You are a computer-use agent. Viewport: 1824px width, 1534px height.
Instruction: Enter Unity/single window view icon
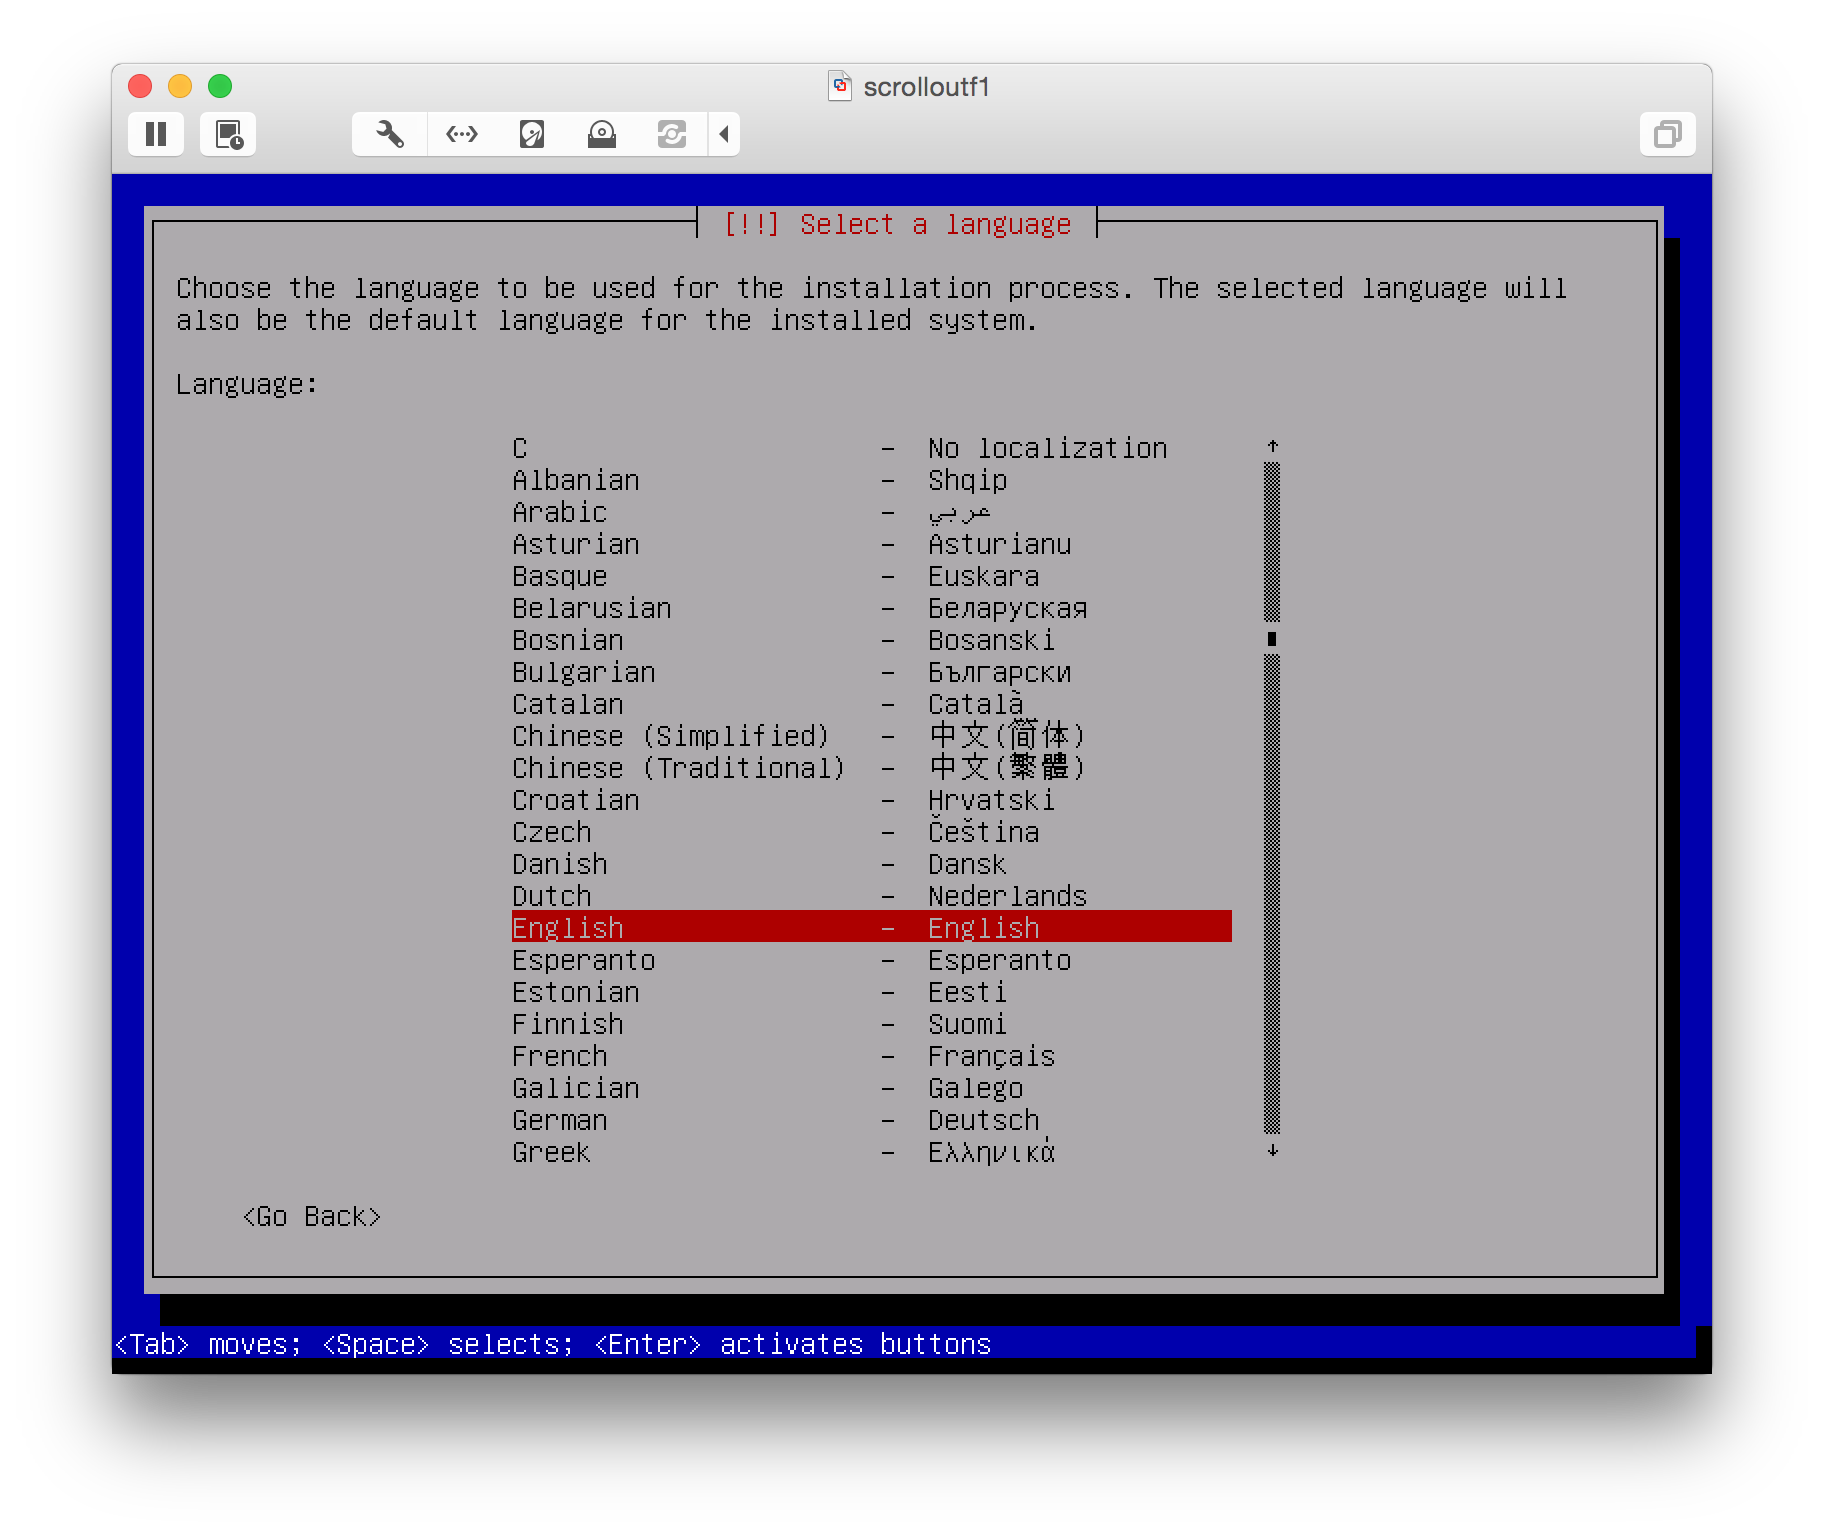tap(1667, 134)
